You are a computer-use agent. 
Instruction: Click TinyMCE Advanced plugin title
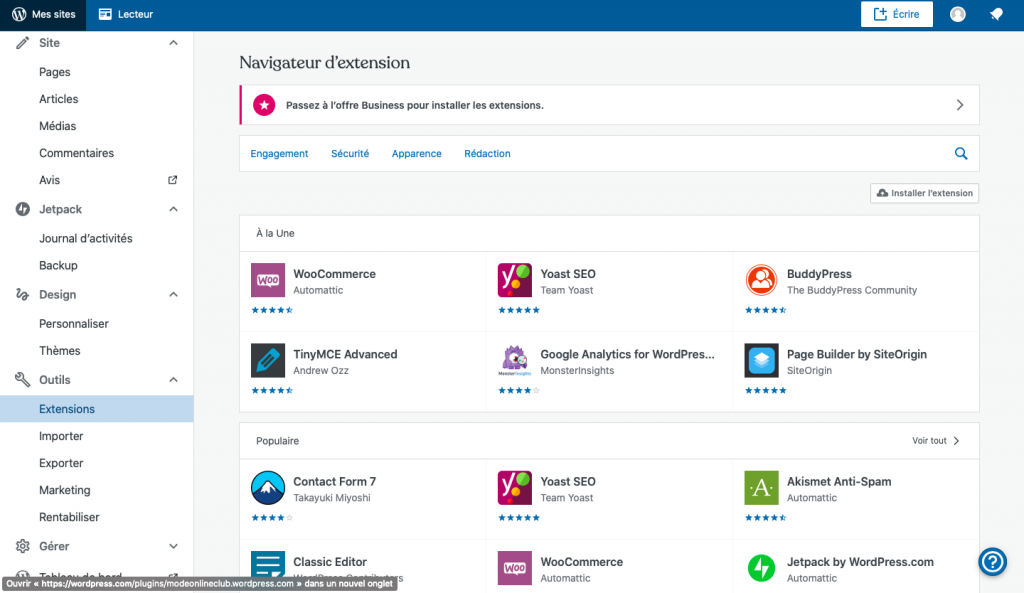pyautogui.click(x=345, y=354)
